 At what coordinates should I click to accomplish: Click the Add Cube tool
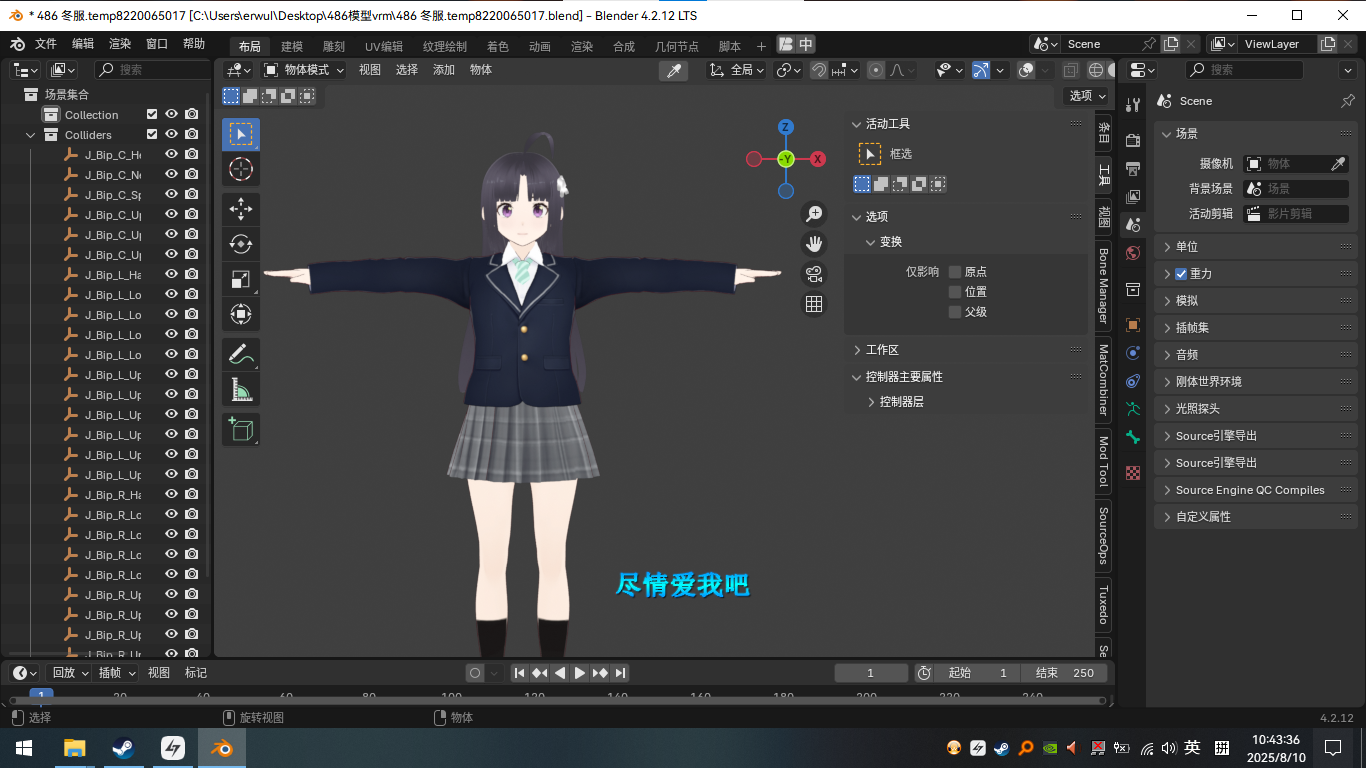(241, 429)
